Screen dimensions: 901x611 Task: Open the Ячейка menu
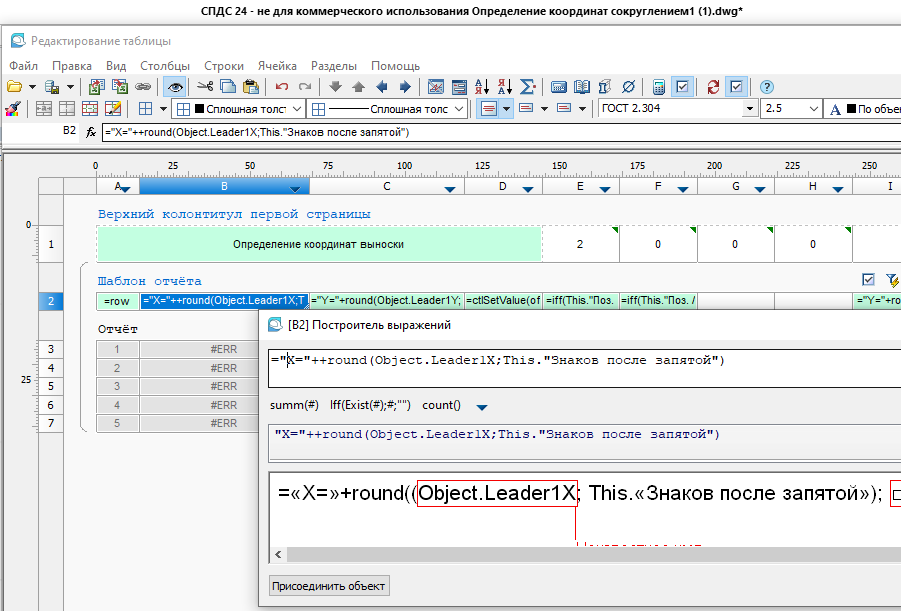(277, 65)
